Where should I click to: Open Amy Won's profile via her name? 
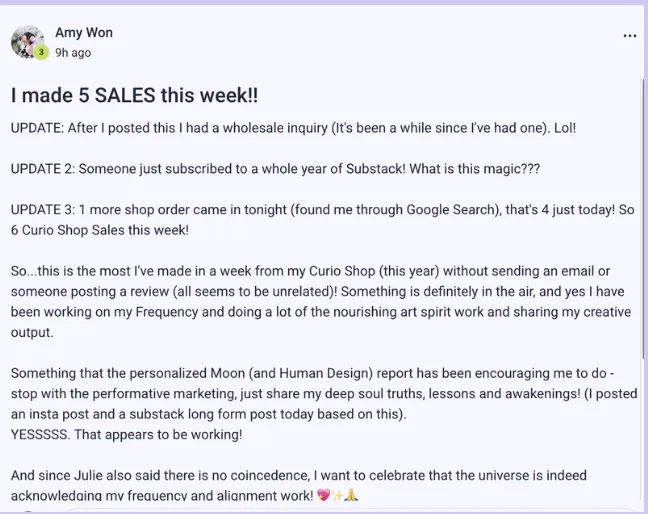[x=84, y=32]
